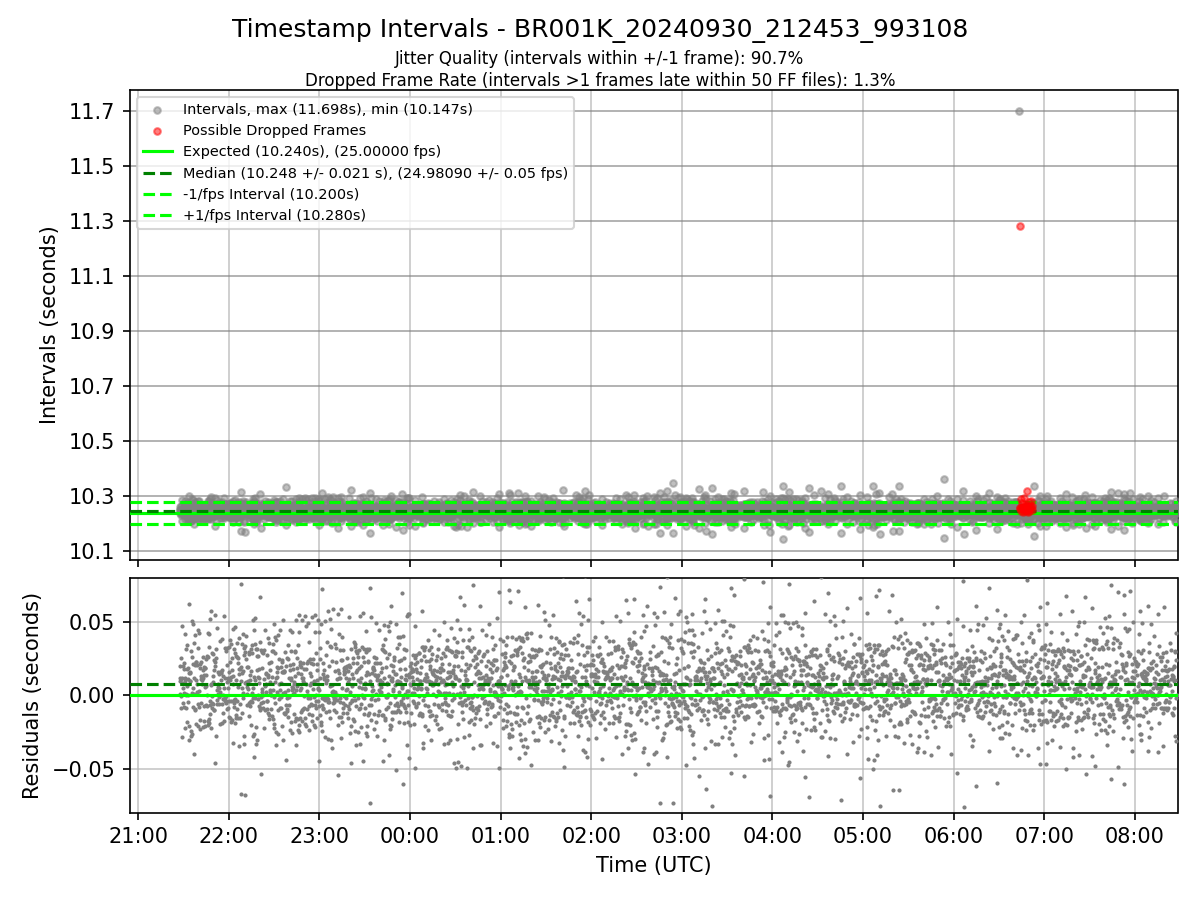Select legend entry starting with 'Median (10.248'
The height and width of the screenshot is (900, 1200).
coord(375,173)
